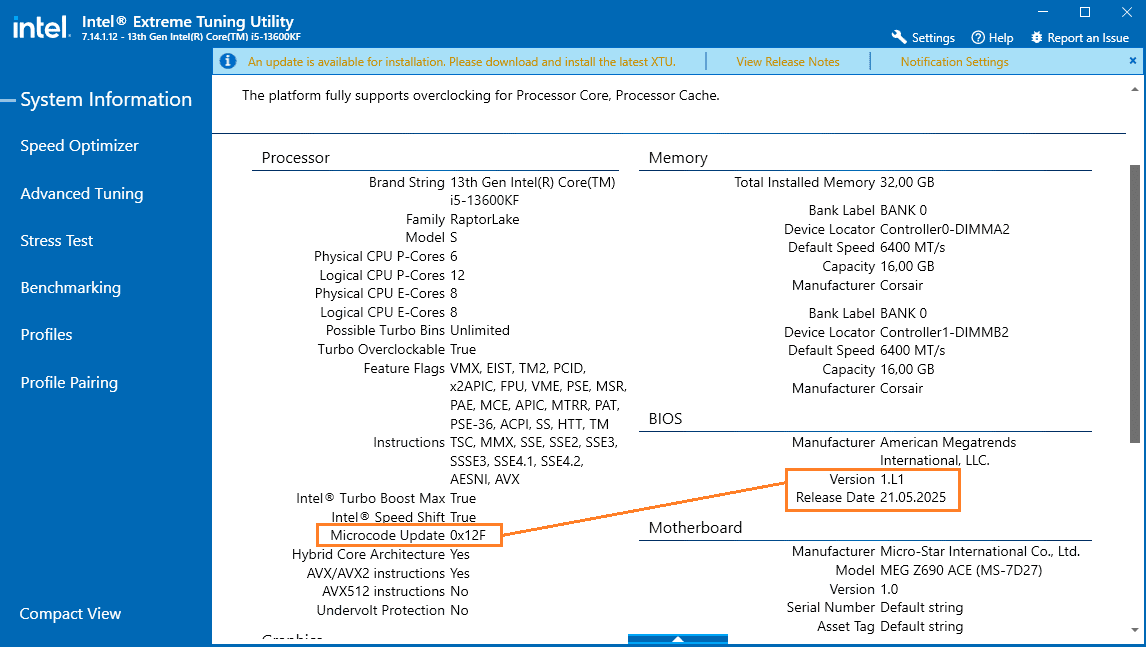Select motherboard model MEG Z690 ACE

pos(961,570)
